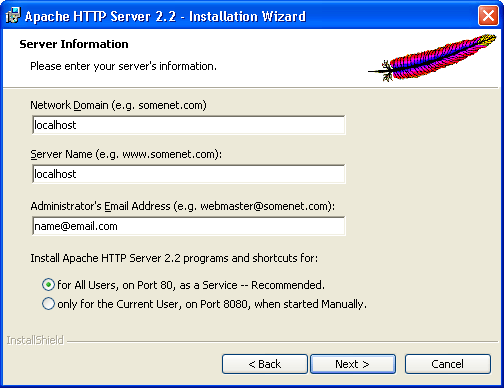Image resolution: width=504 pixels, height=388 pixels.
Task: Click the 'when started Manually' option label text
Action: 310,304
